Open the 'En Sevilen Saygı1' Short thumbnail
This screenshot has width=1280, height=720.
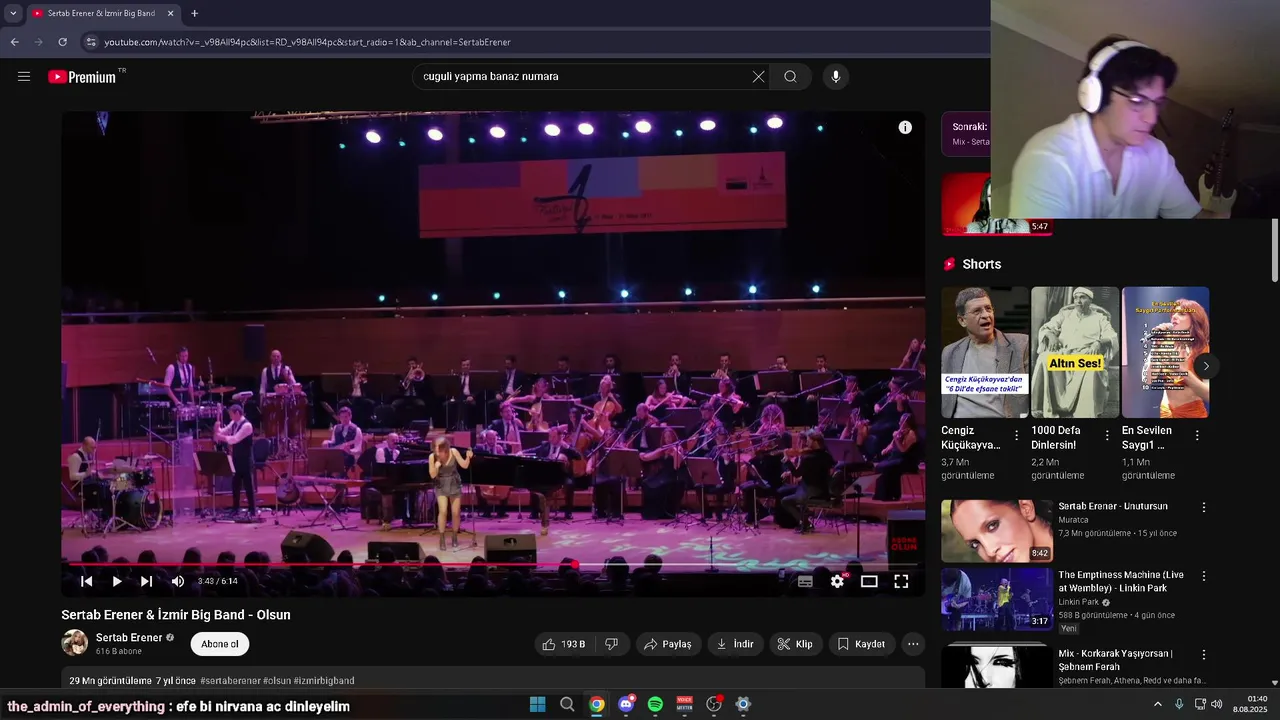pos(1165,352)
